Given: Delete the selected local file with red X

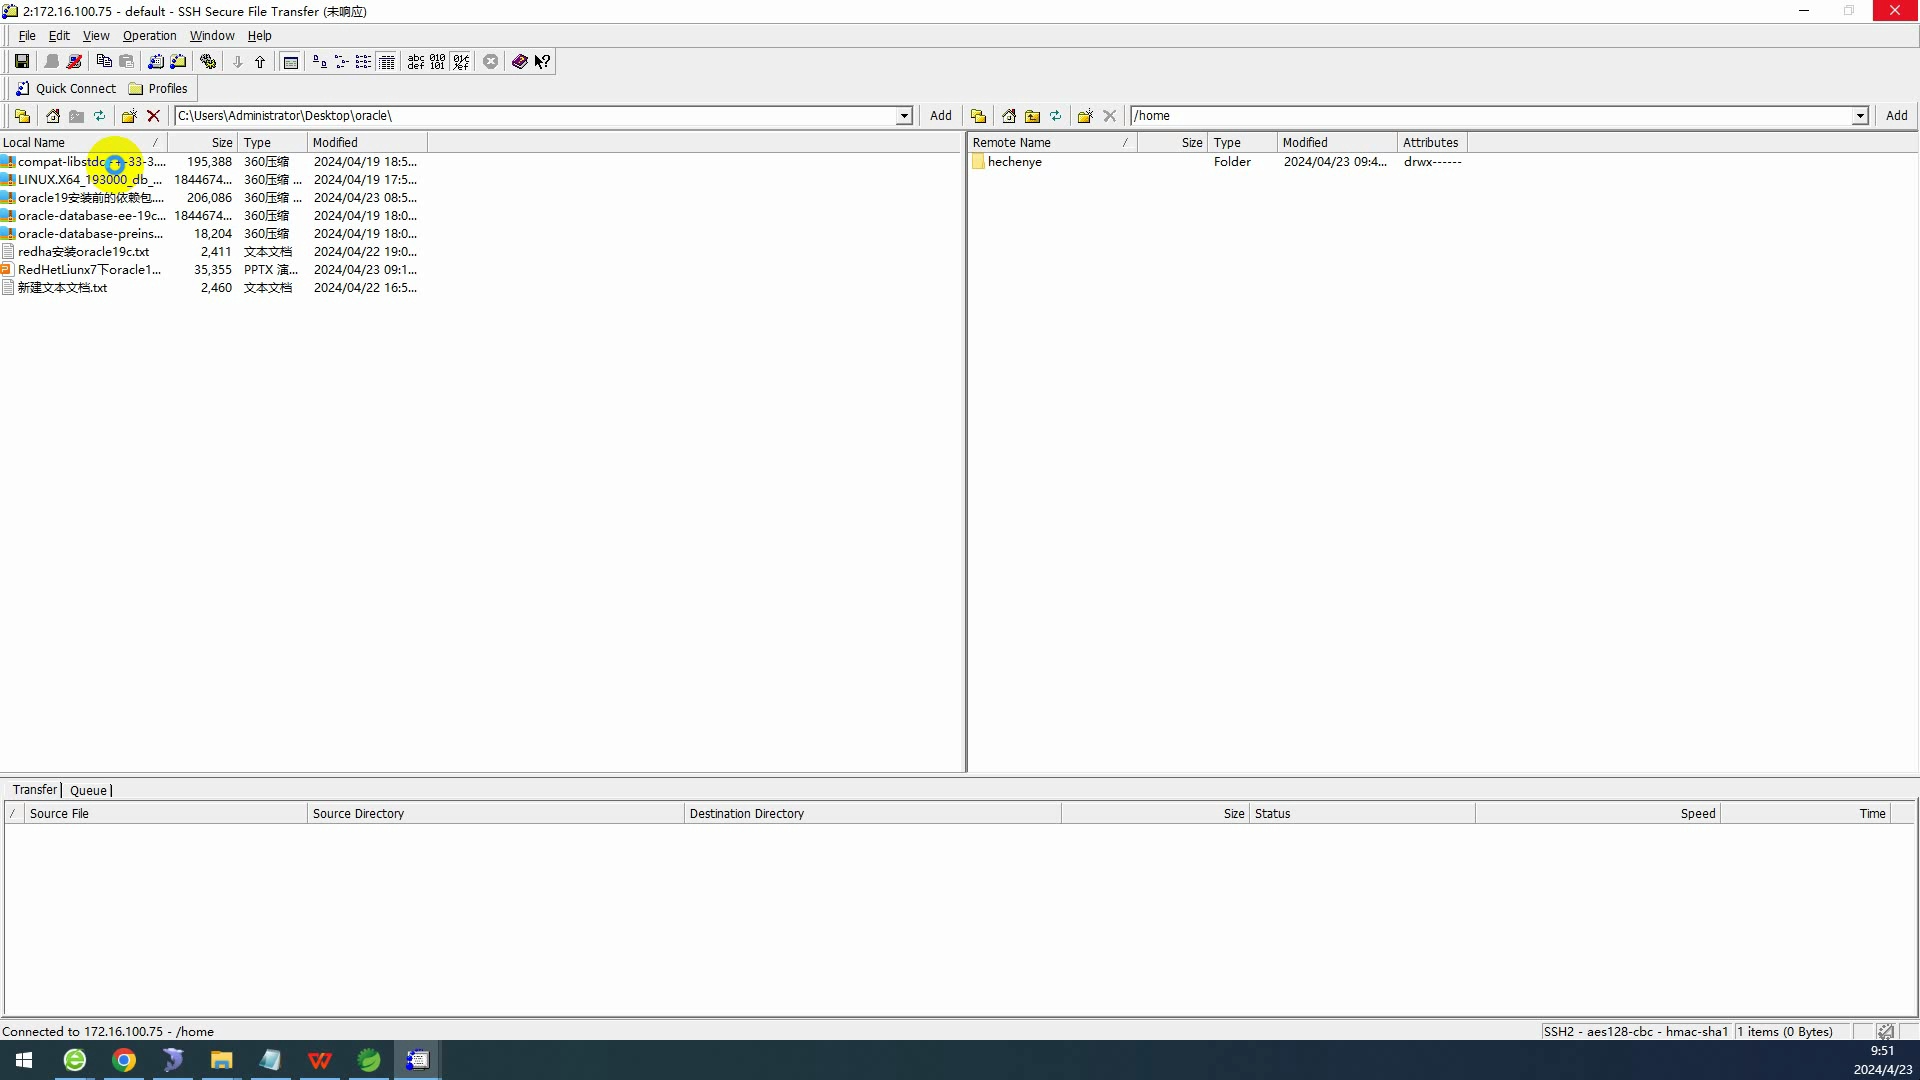Looking at the screenshot, I should [x=153, y=116].
